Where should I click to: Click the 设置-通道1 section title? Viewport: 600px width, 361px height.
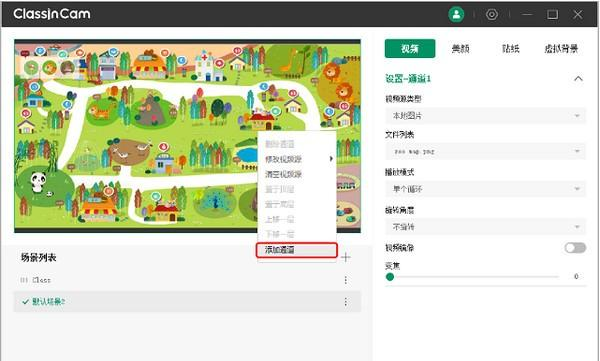(408, 79)
